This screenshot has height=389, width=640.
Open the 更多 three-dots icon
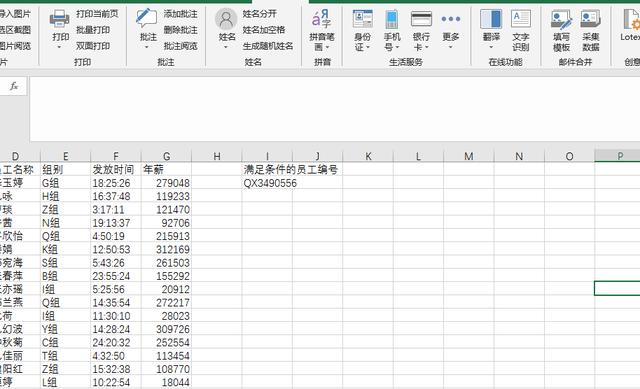451,19
